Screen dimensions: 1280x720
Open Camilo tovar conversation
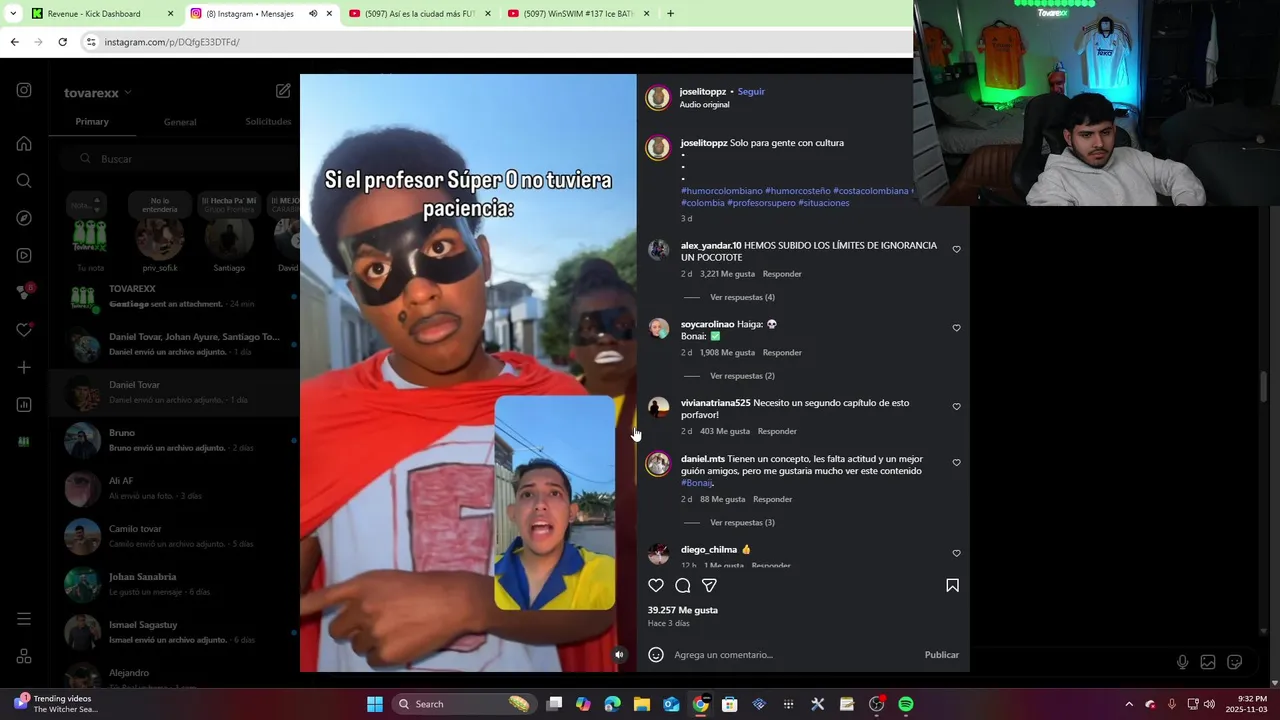174,536
